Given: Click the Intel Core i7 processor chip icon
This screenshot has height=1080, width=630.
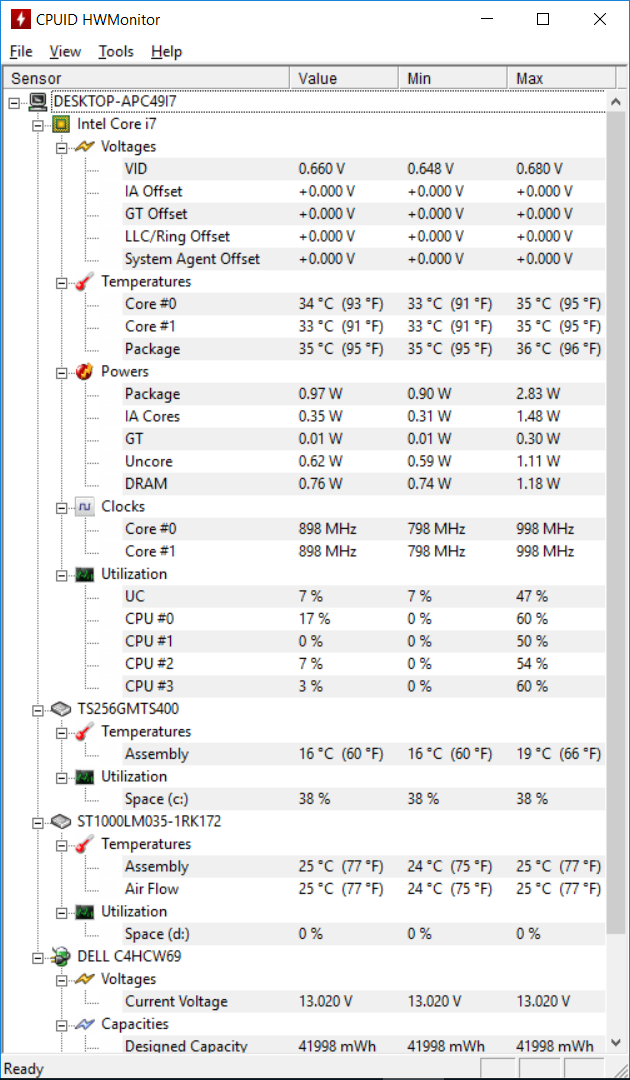Looking at the screenshot, I should [61, 124].
